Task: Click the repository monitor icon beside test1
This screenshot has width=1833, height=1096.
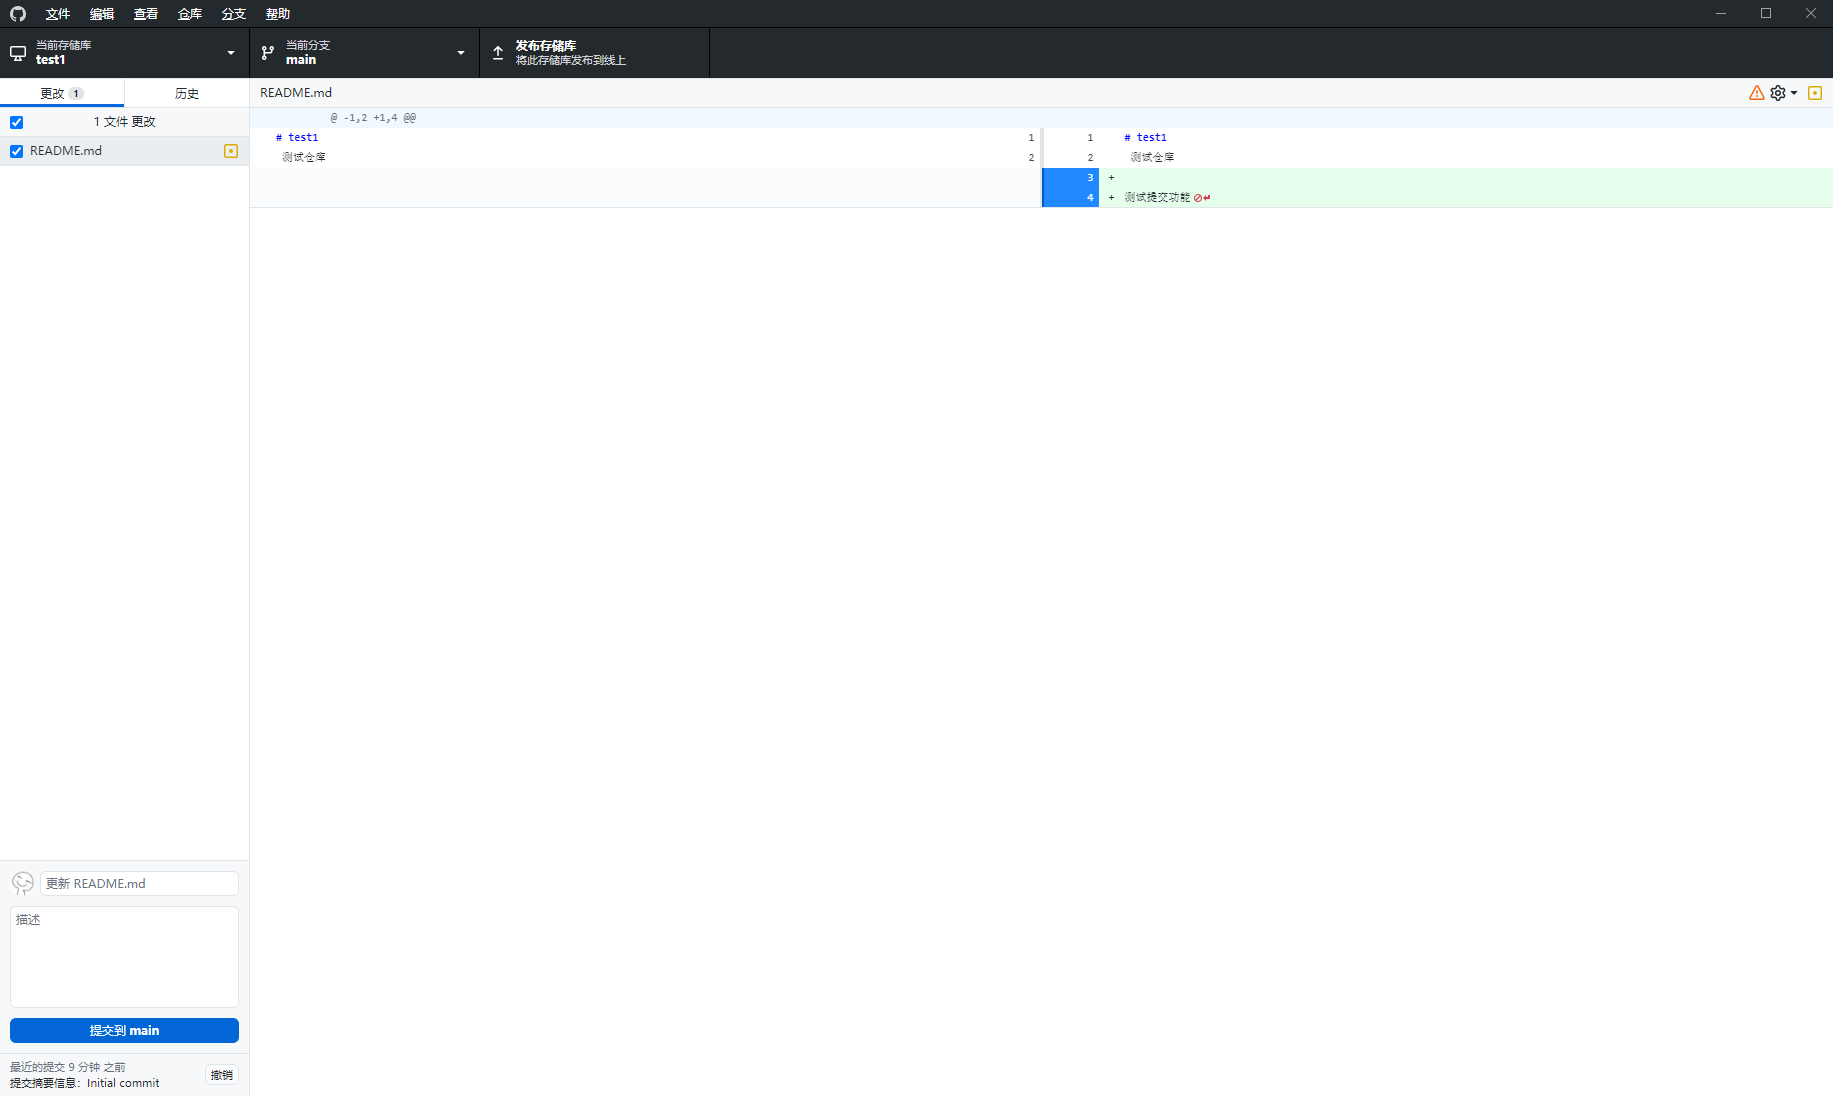Action: 17,52
